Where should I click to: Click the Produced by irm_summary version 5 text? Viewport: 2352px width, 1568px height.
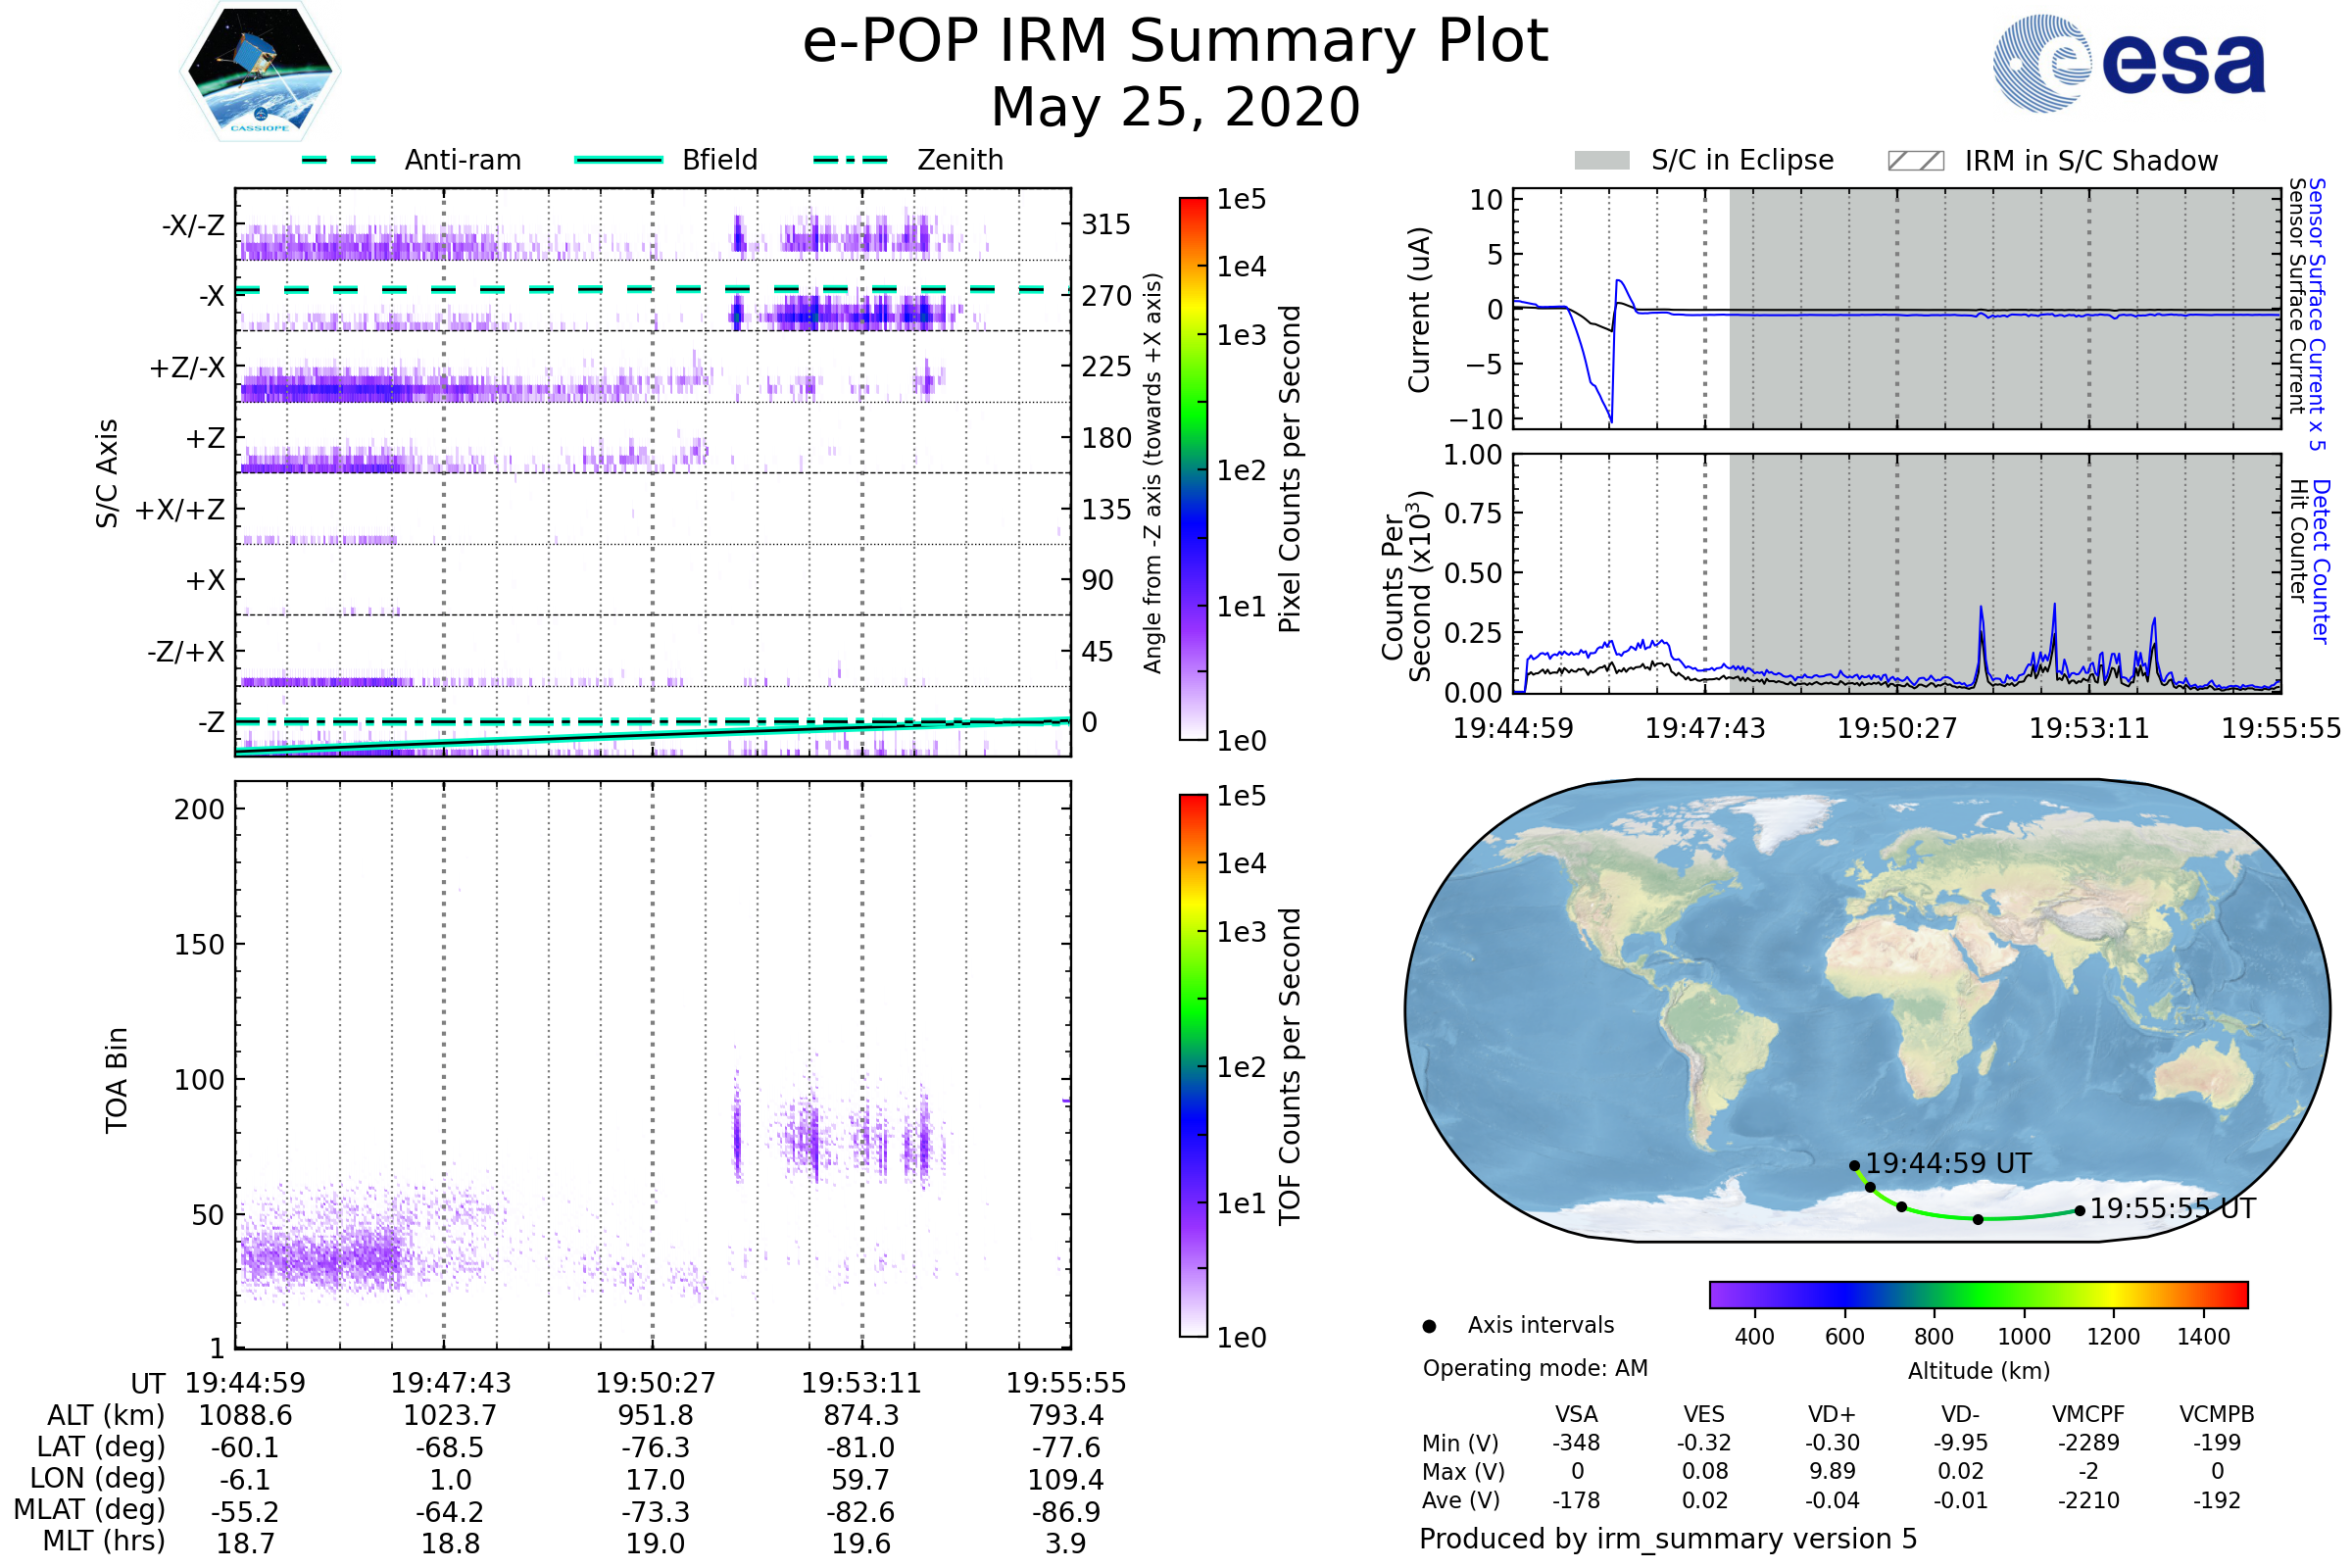[1668, 1538]
